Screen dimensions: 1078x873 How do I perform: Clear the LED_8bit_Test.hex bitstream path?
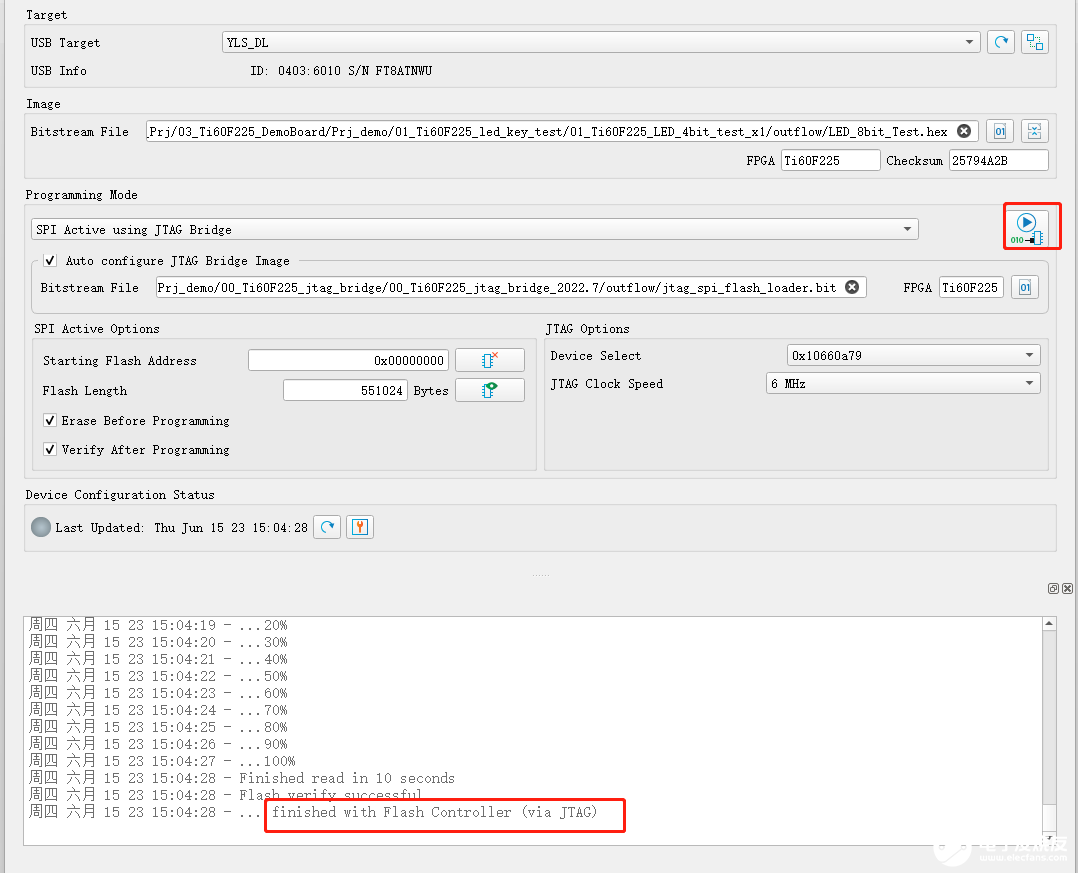[x=963, y=131]
